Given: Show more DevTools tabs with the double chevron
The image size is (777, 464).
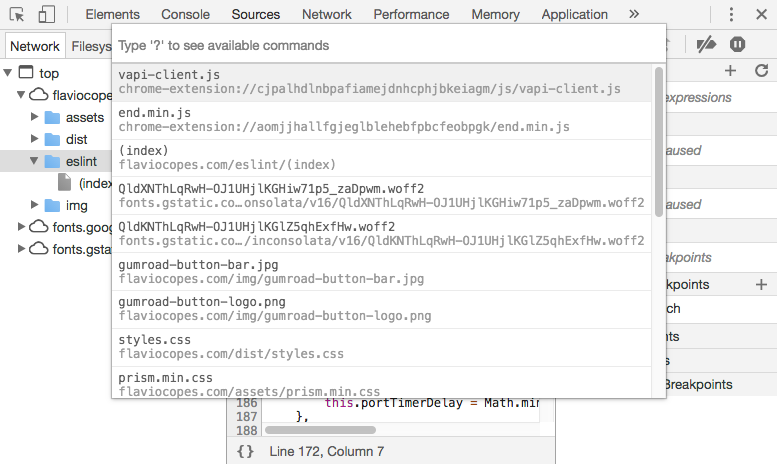Looking at the screenshot, I should (x=634, y=14).
